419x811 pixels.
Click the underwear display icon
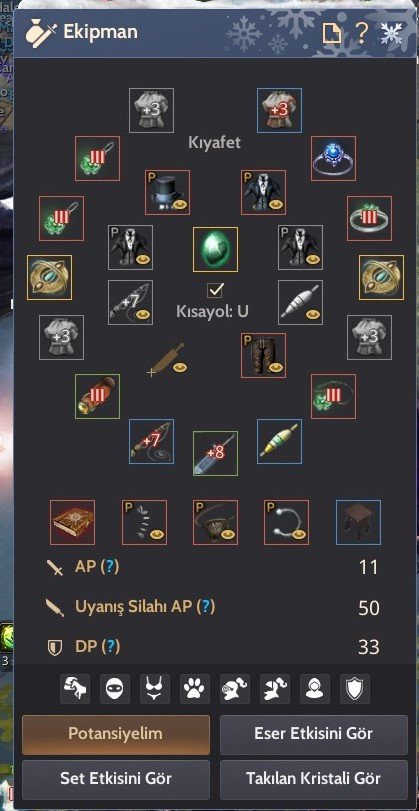point(155,688)
